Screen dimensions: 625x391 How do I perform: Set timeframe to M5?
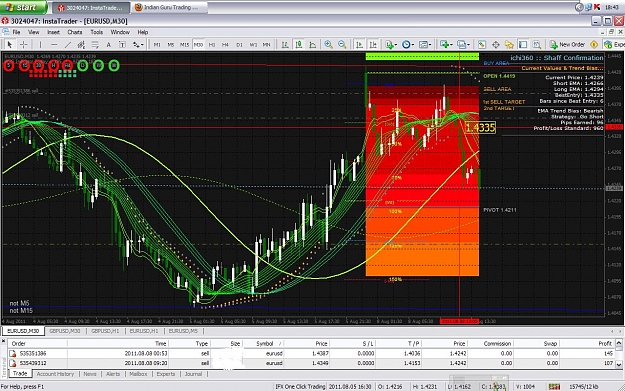pyautogui.click(x=171, y=45)
